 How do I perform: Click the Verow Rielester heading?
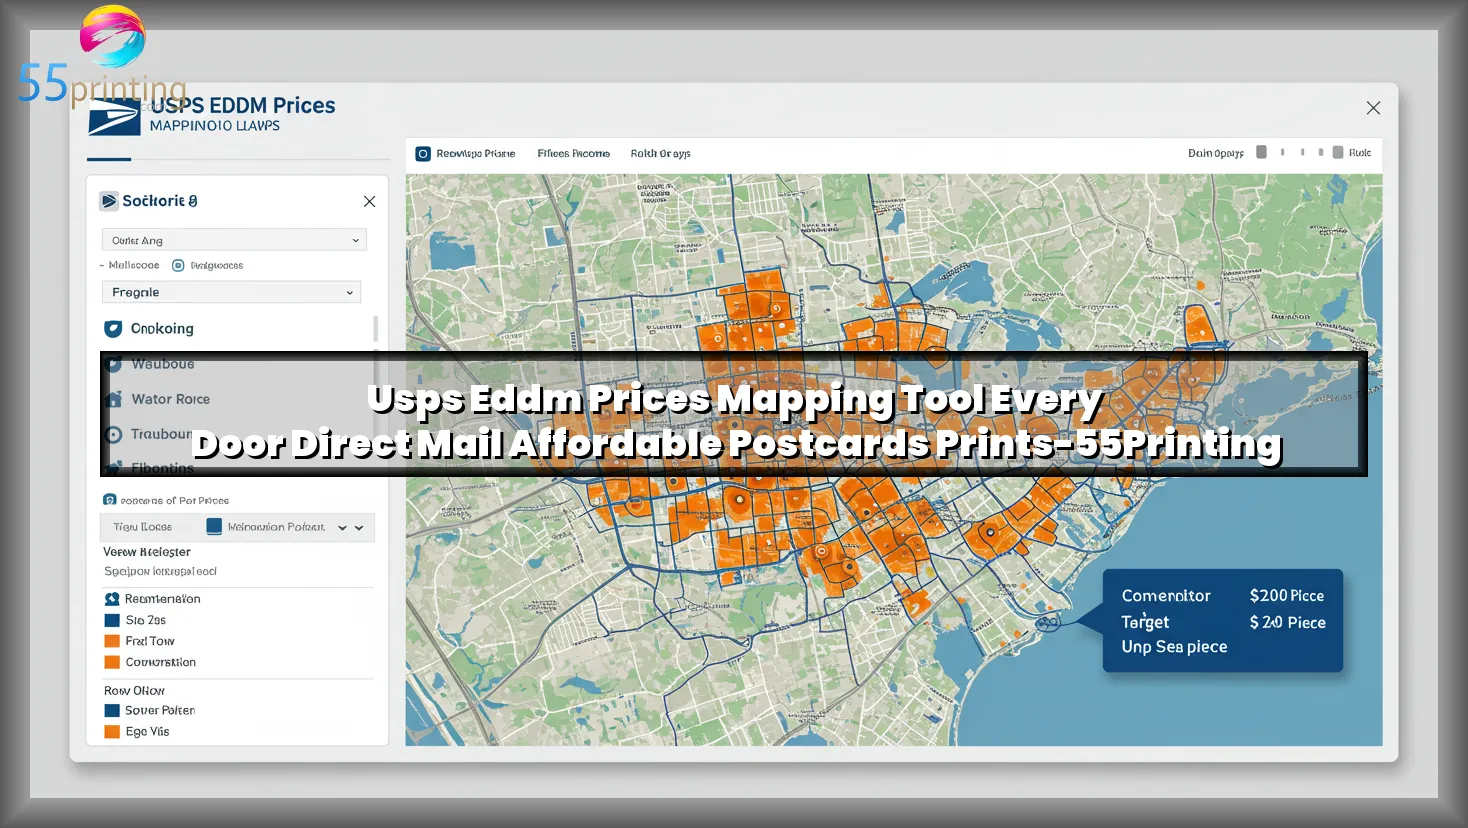click(147, 552)
